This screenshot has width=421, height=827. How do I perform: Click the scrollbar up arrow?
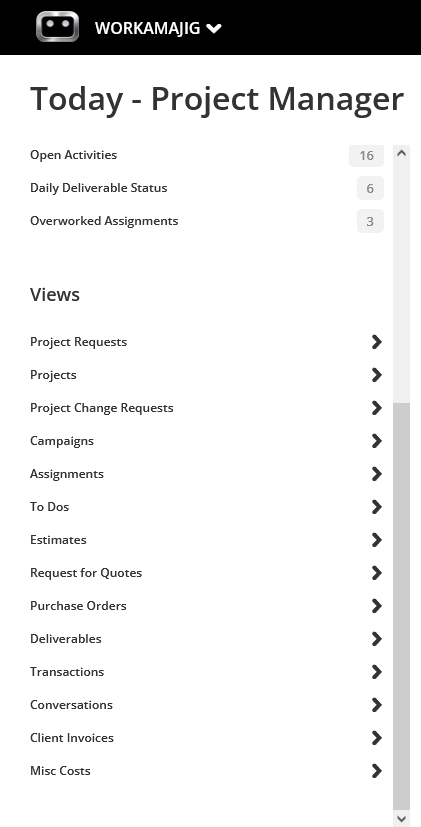click(x=401, y=153)
